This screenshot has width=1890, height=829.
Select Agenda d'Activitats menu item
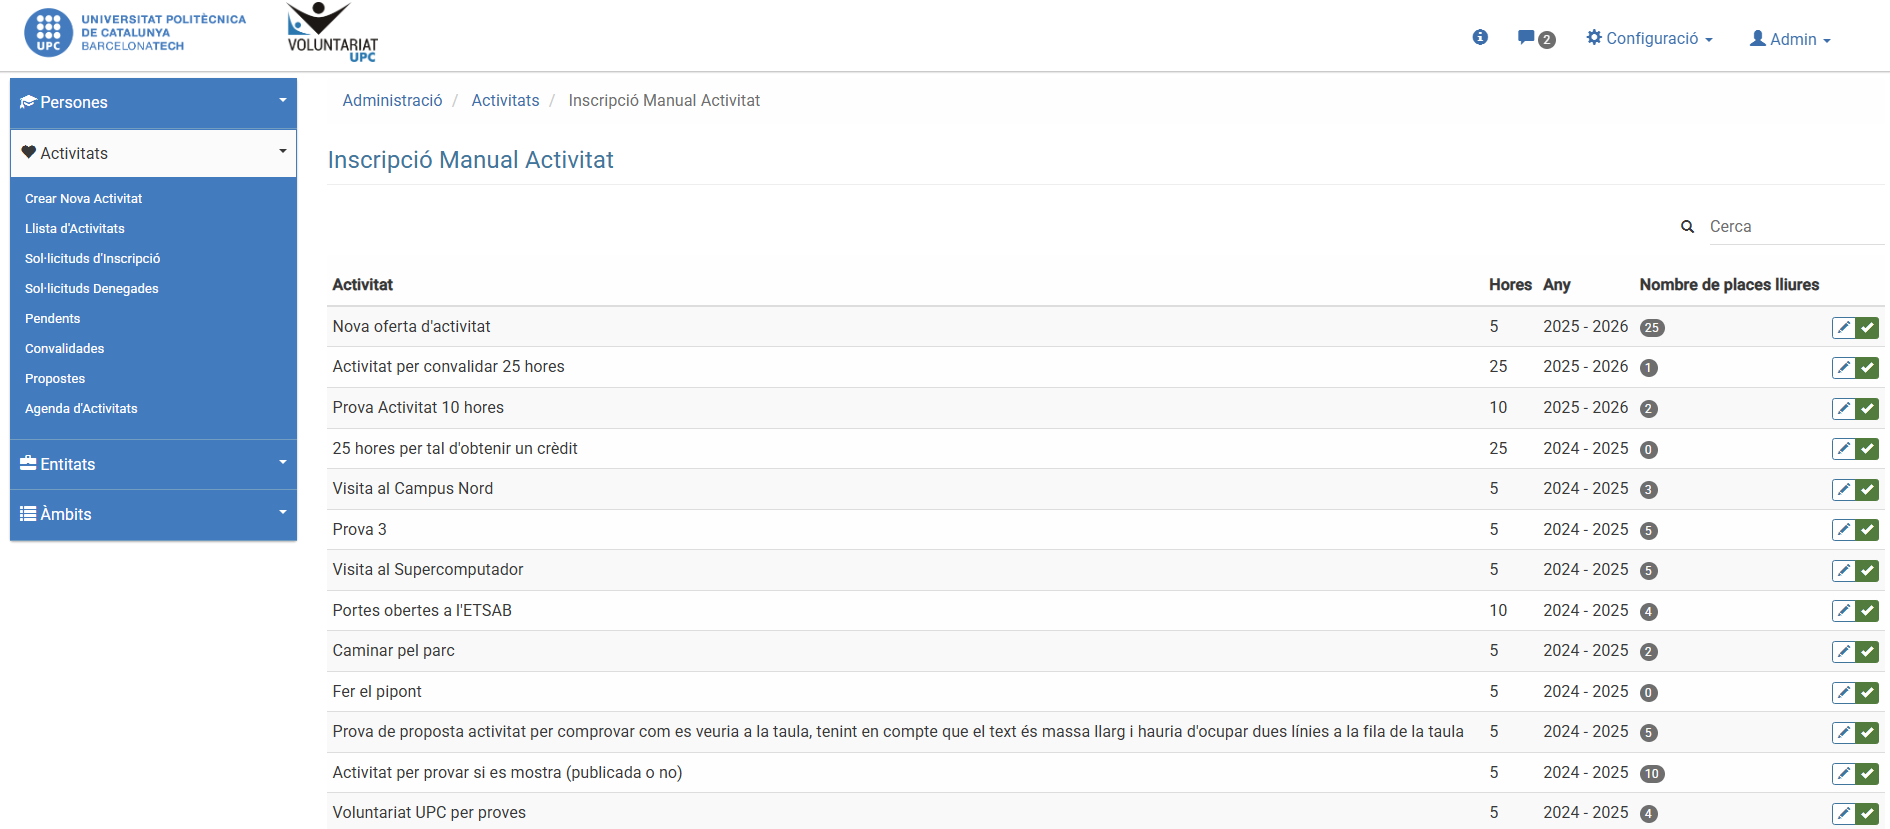pos(81,409)
